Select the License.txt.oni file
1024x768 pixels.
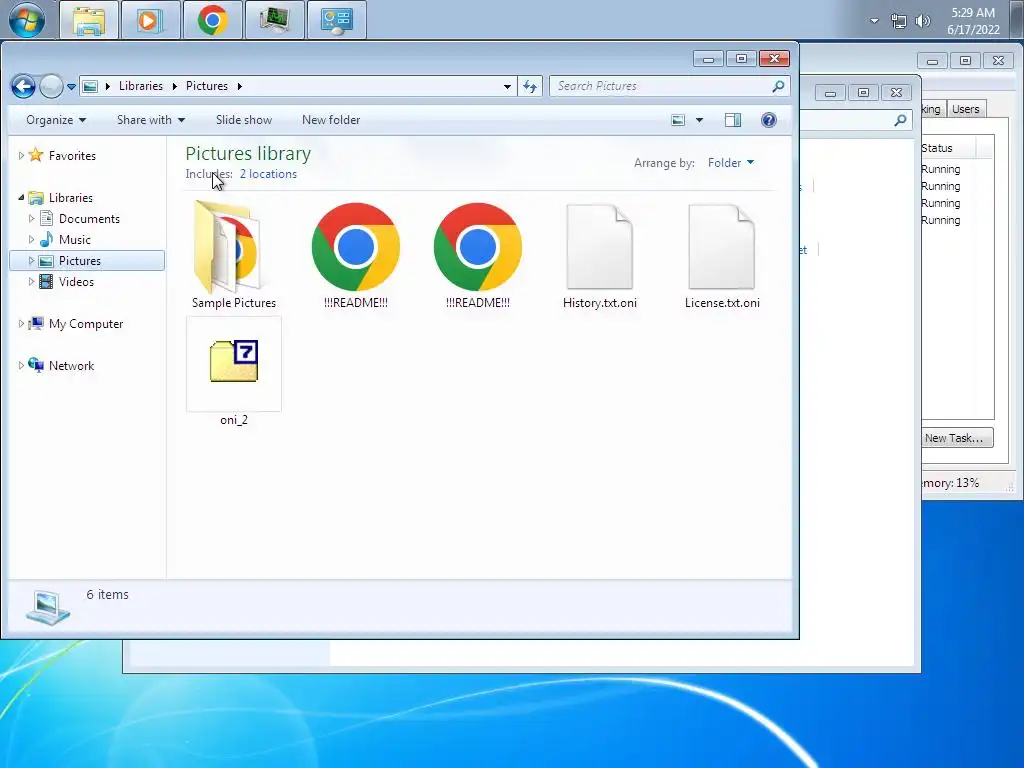(x=722, y=255)
